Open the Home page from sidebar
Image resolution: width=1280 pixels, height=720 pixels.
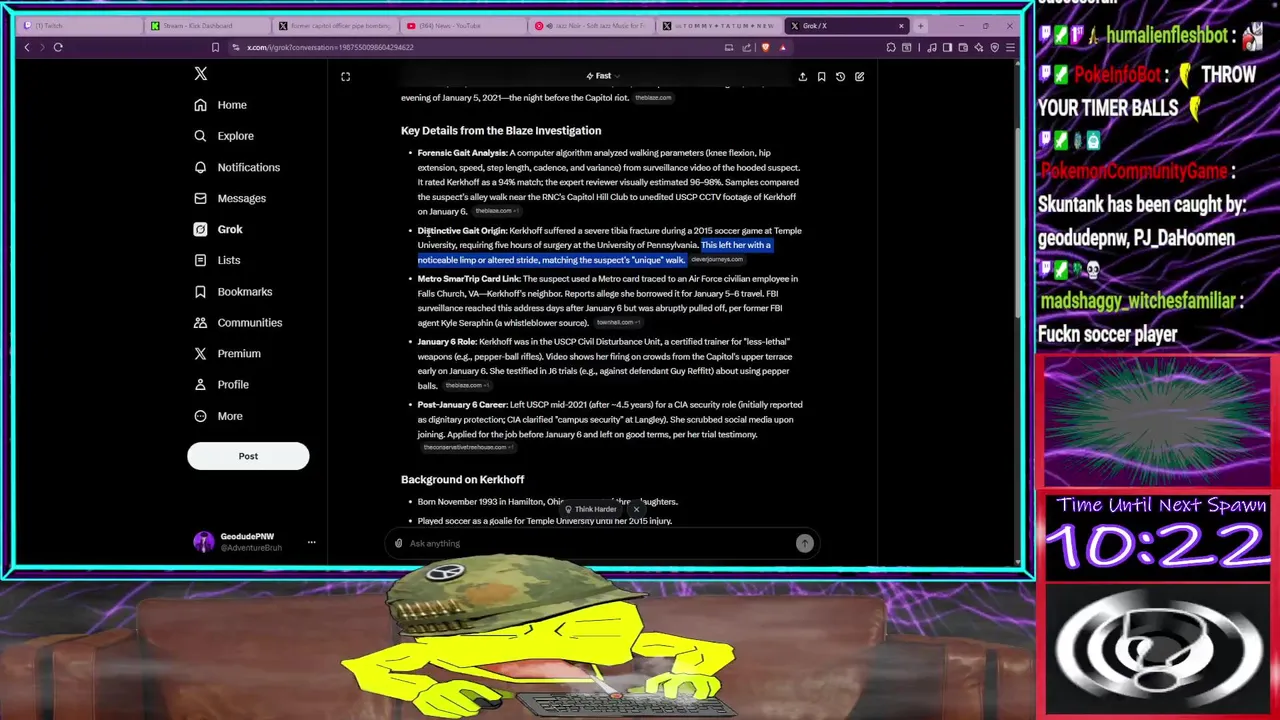[221, 105]
